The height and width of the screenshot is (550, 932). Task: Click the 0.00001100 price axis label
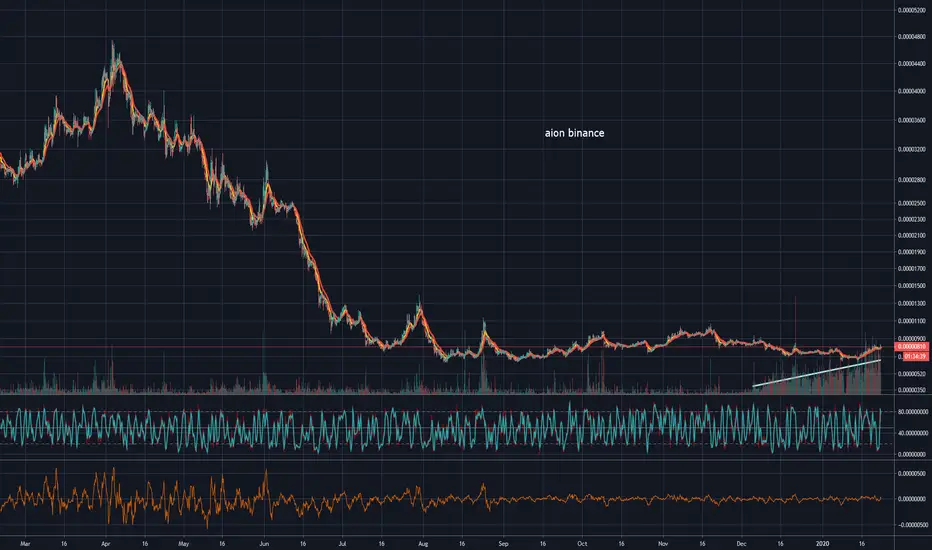[912, 321]
